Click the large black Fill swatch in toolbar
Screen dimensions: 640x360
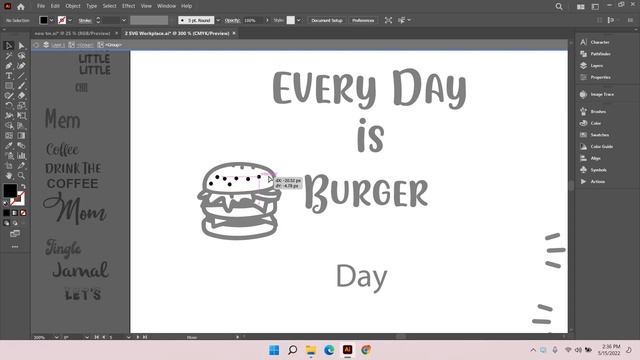(10, 191)
